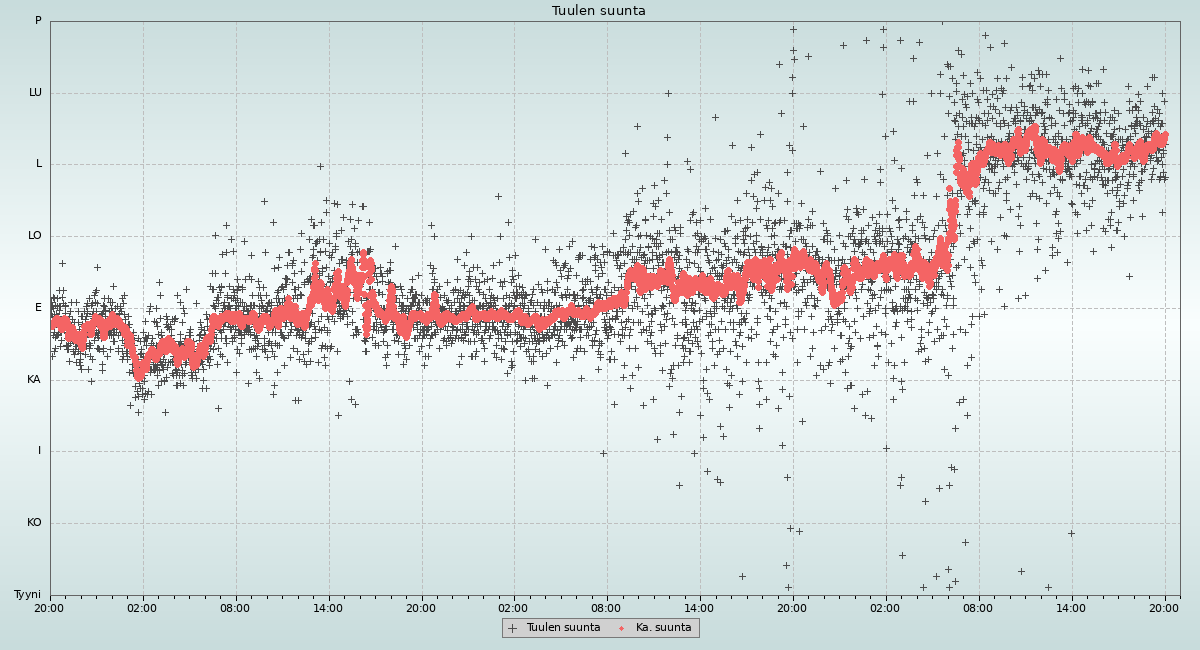The image size is (1200, 650).
Task: Select the 'KA' y-axis label
Action: tap(34, 380)
